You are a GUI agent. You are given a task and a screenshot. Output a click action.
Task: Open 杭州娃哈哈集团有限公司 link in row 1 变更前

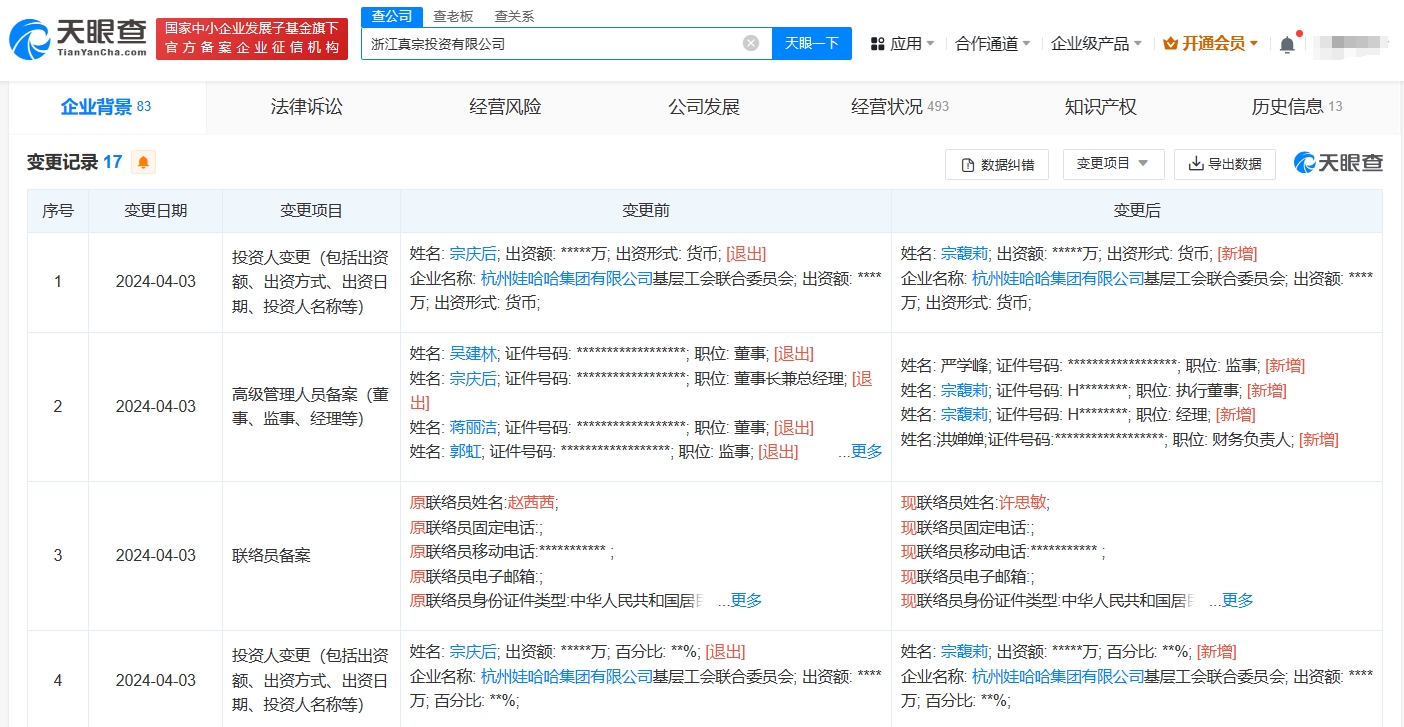tap(567, 278)
